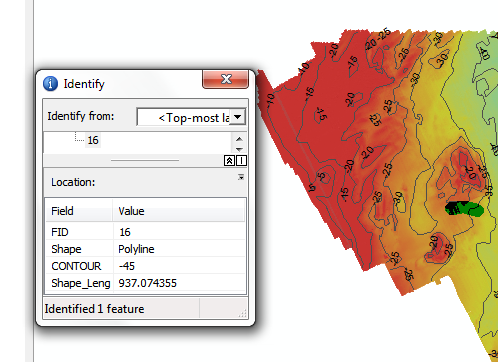Open the Location units options arrow
498x362 pixels.
[241, 177]
